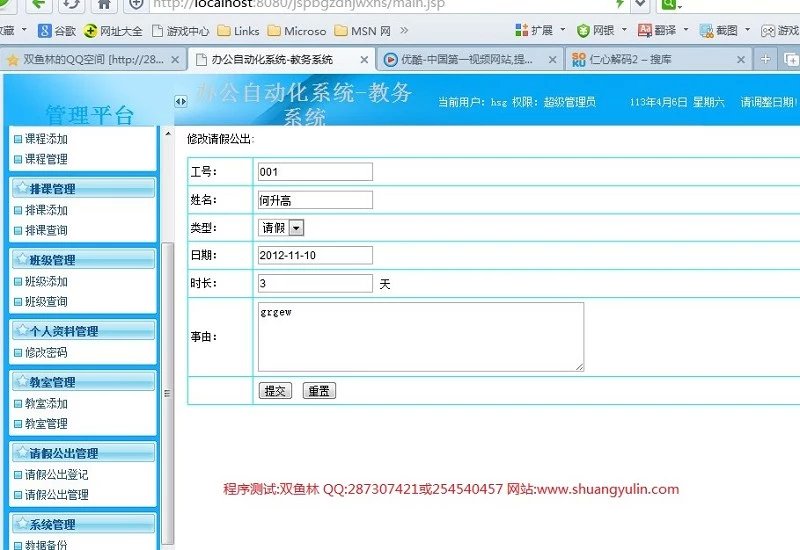The height and width of the screenshot is (550, 800).
Task: Click the 重置 reset button
Action: coord(319,391)
